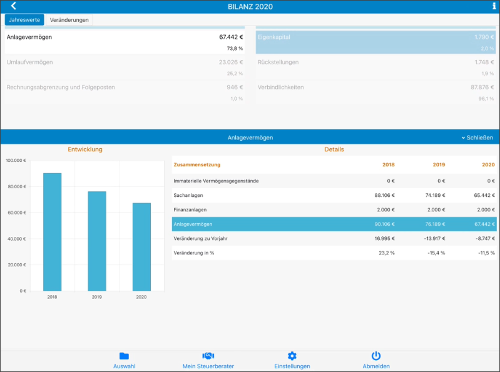Select the Umlaufvermögen balance row
Screen dimensions: 500x372
tap(125, 67)
